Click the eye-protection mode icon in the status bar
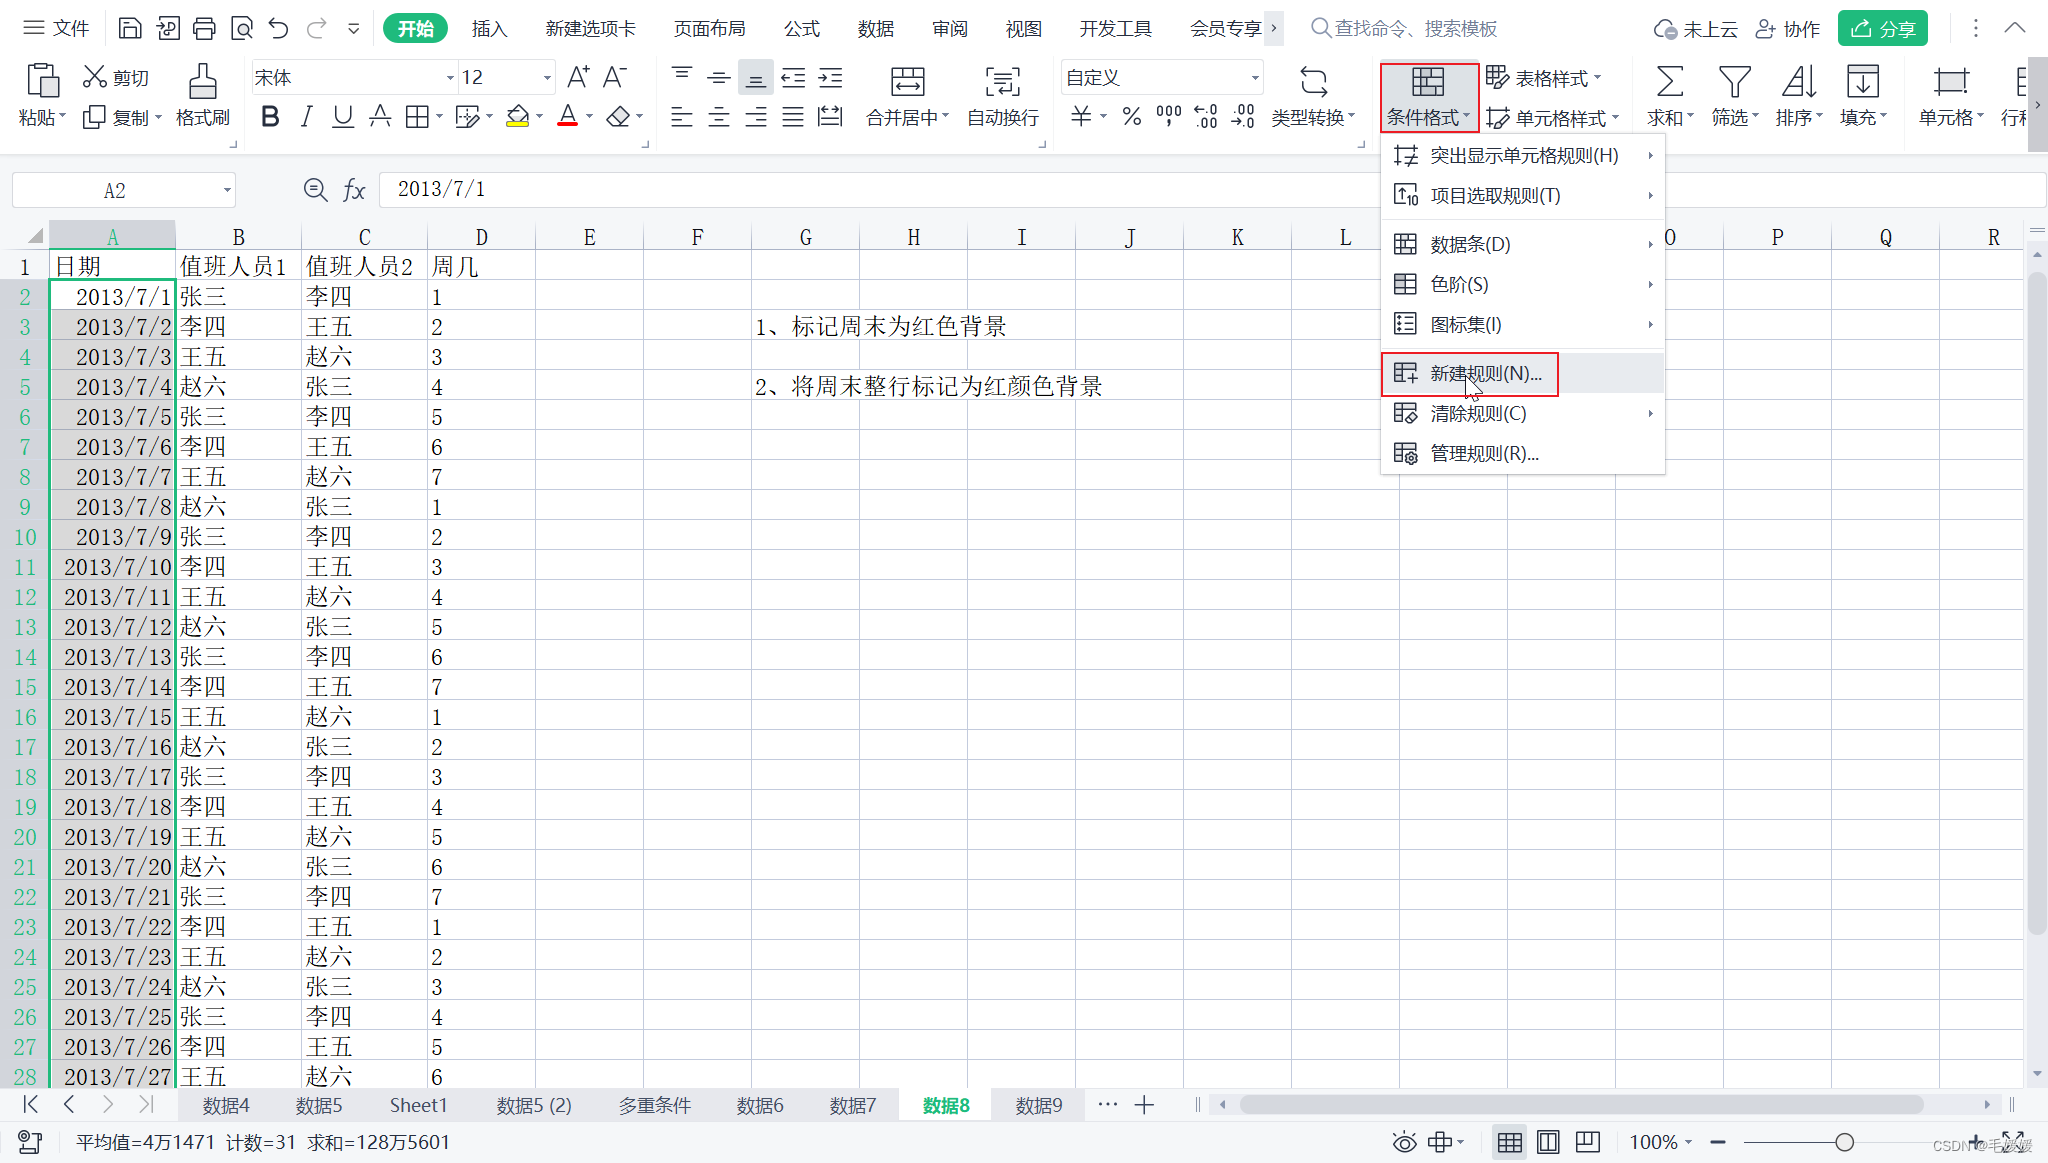 click(x=1404, y=1142)
